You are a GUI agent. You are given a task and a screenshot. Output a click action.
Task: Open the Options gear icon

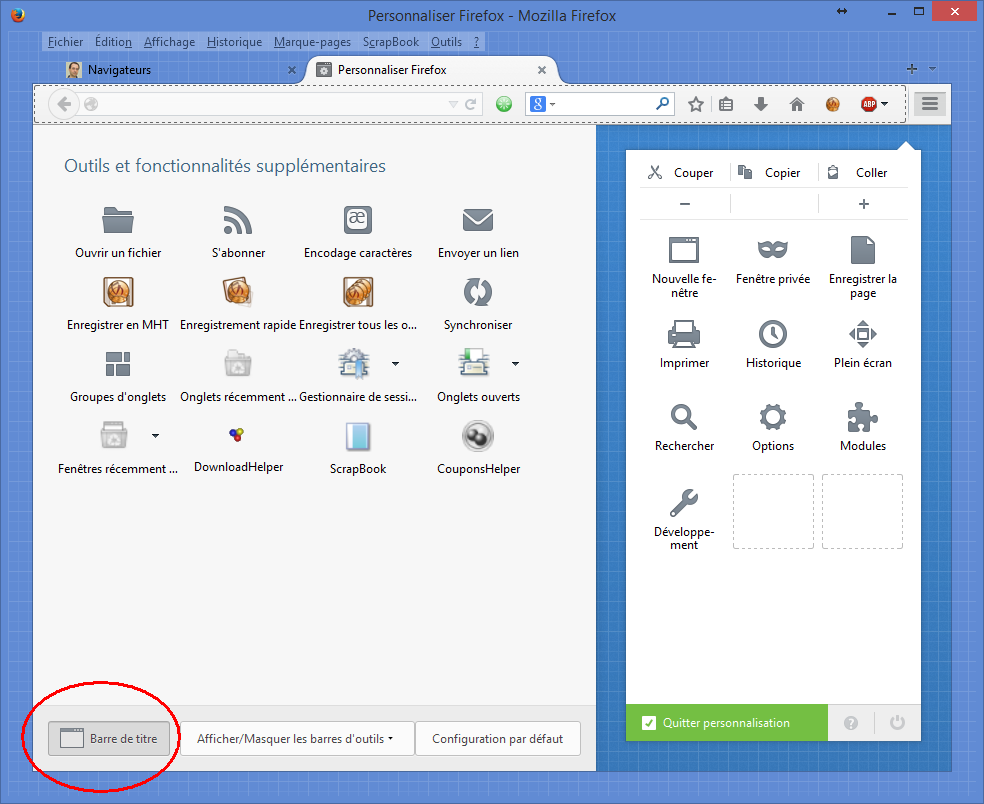(x=773, y=417)
